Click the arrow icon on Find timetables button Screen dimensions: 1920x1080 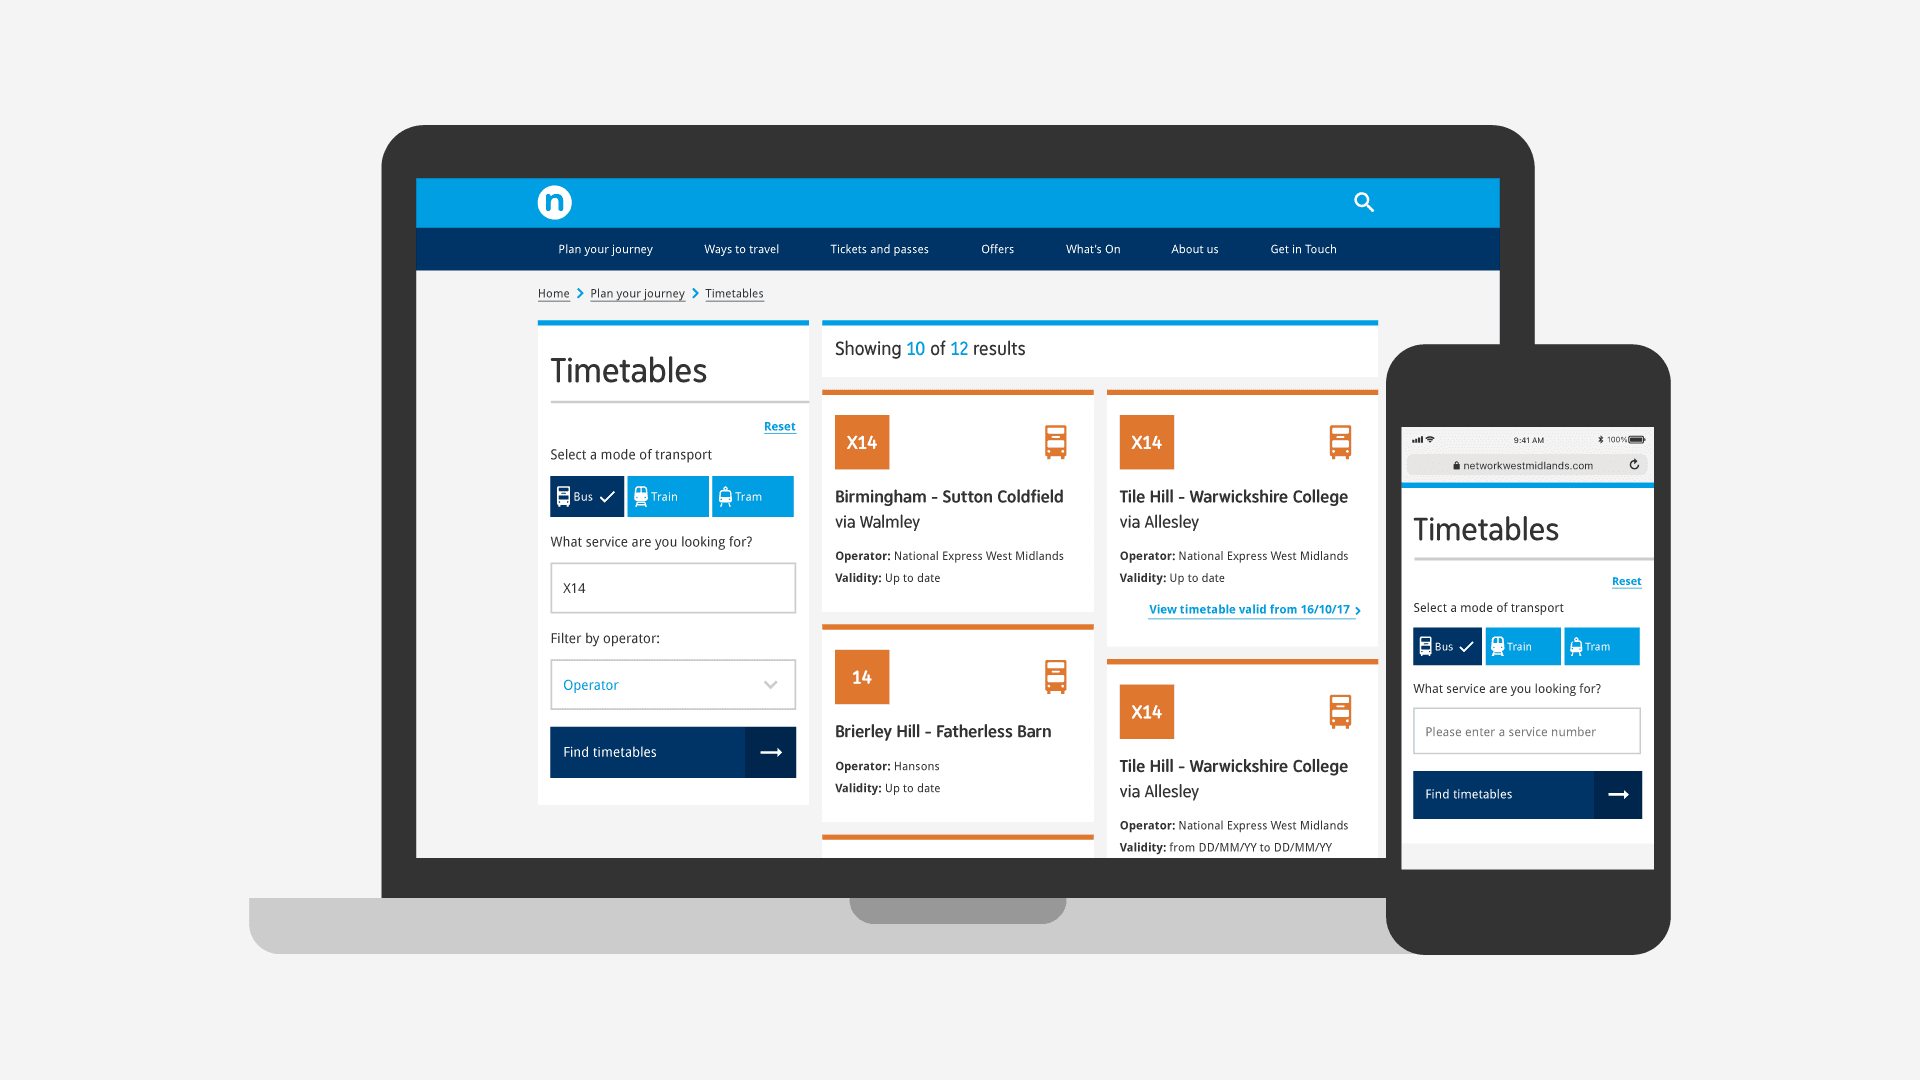(x=770, y=752)
